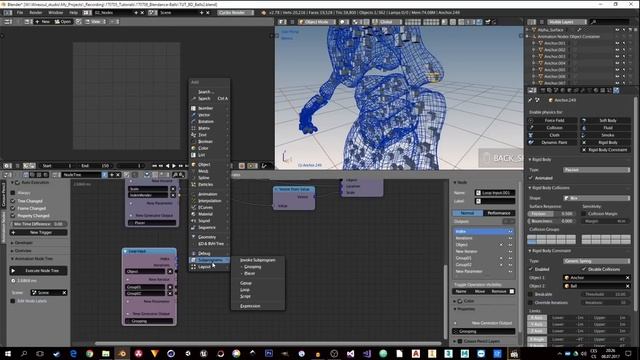The height and width of the screenshot is (360, 640).
Task: Click the Material submenu icon in Add menu
Action: (x=193, y=214)
